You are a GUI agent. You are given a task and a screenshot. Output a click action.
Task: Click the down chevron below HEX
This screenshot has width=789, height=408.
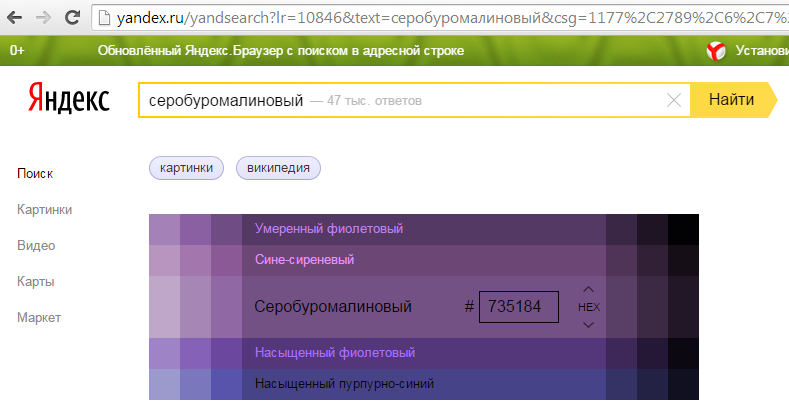coord(588,324)
